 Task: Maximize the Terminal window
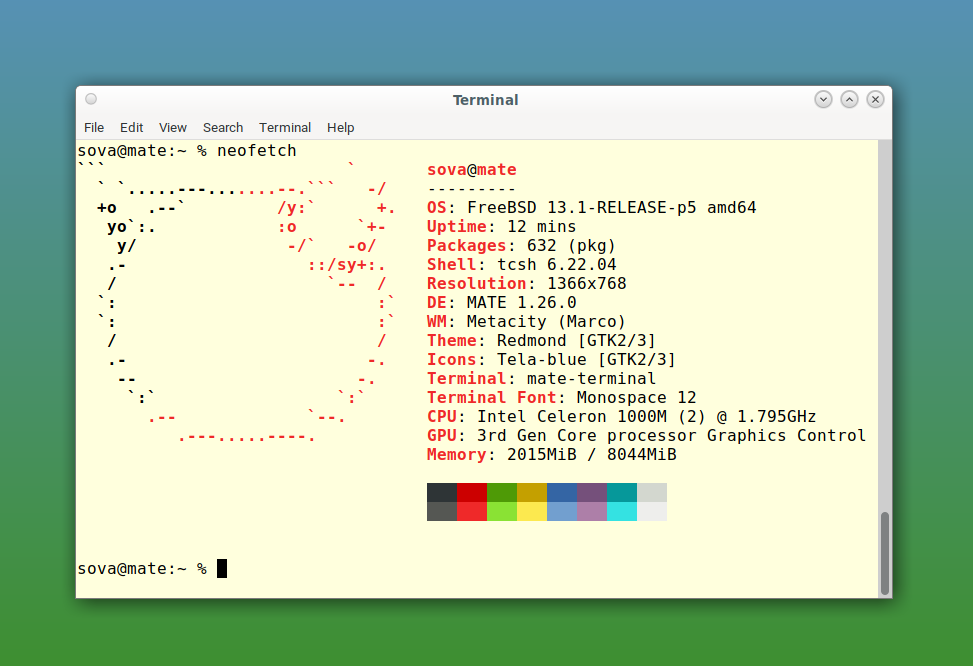[x=850, y=99]
